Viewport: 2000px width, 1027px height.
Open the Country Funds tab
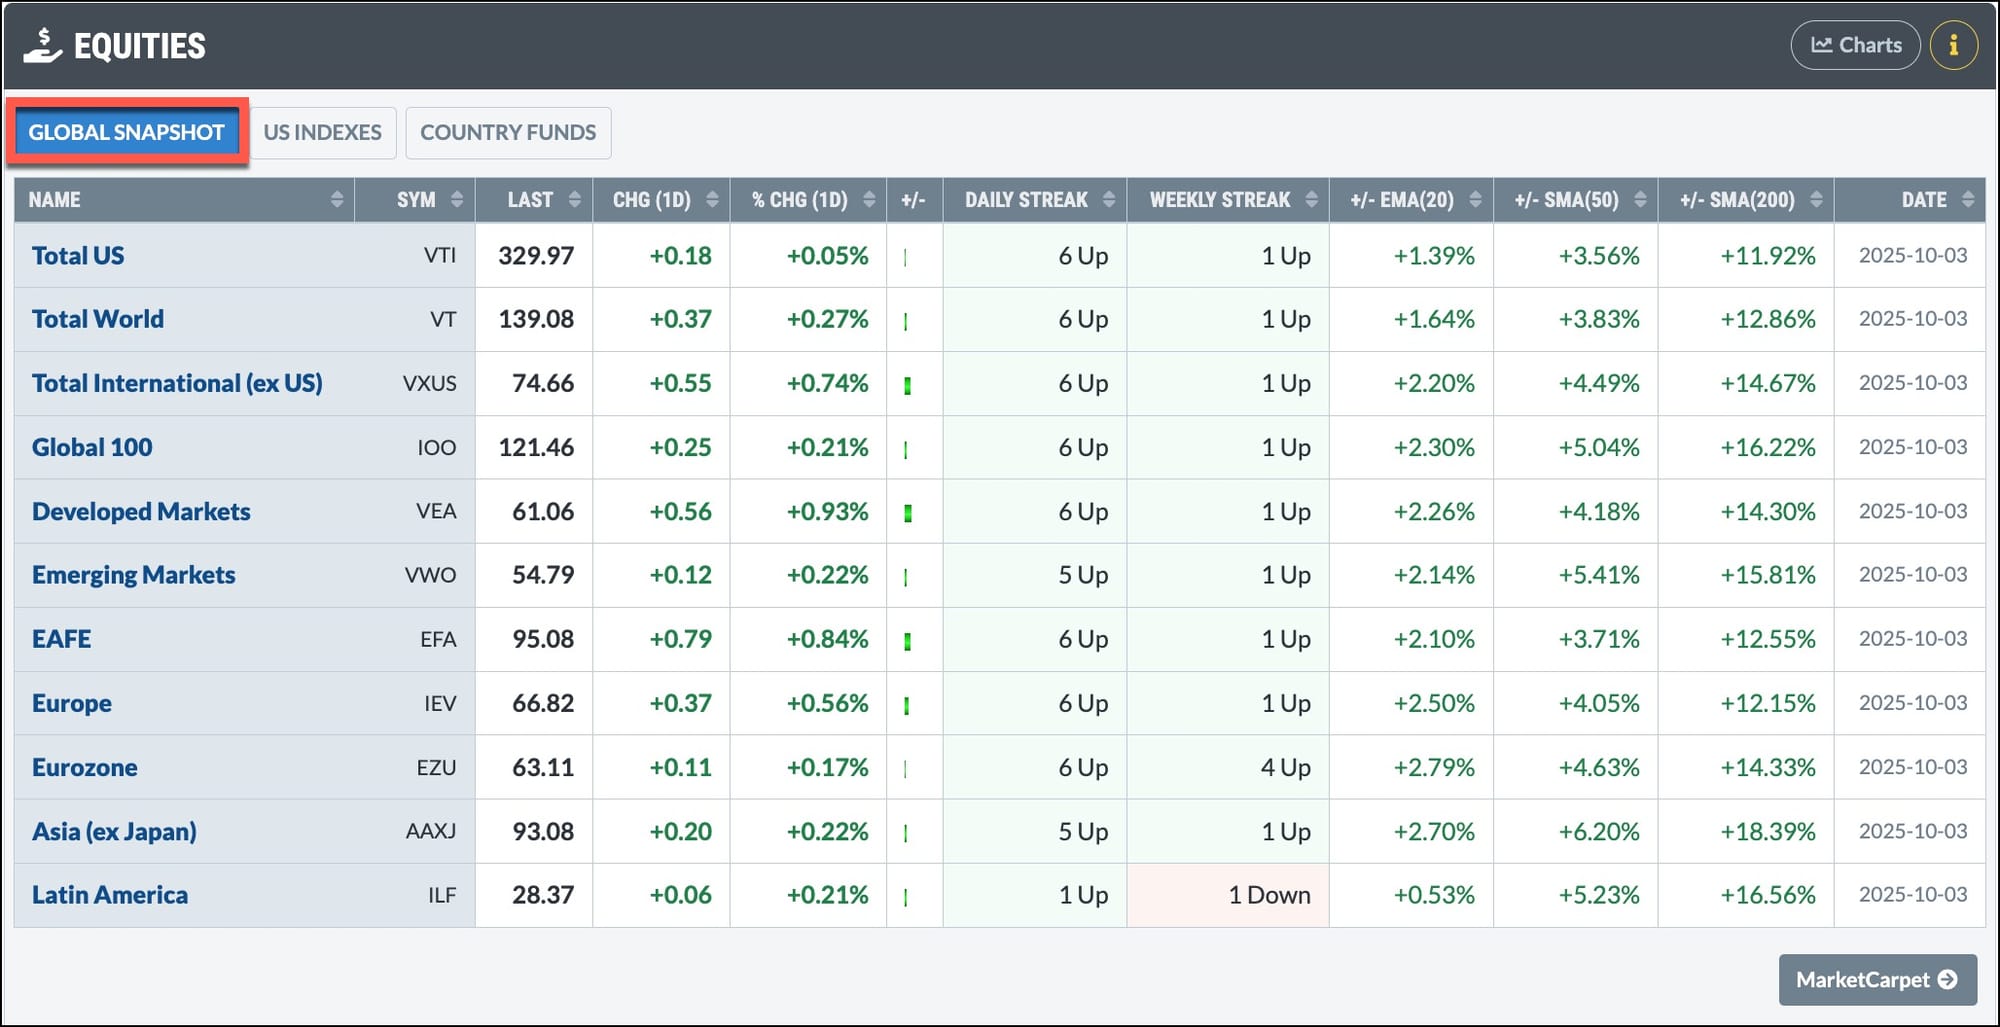508,133
